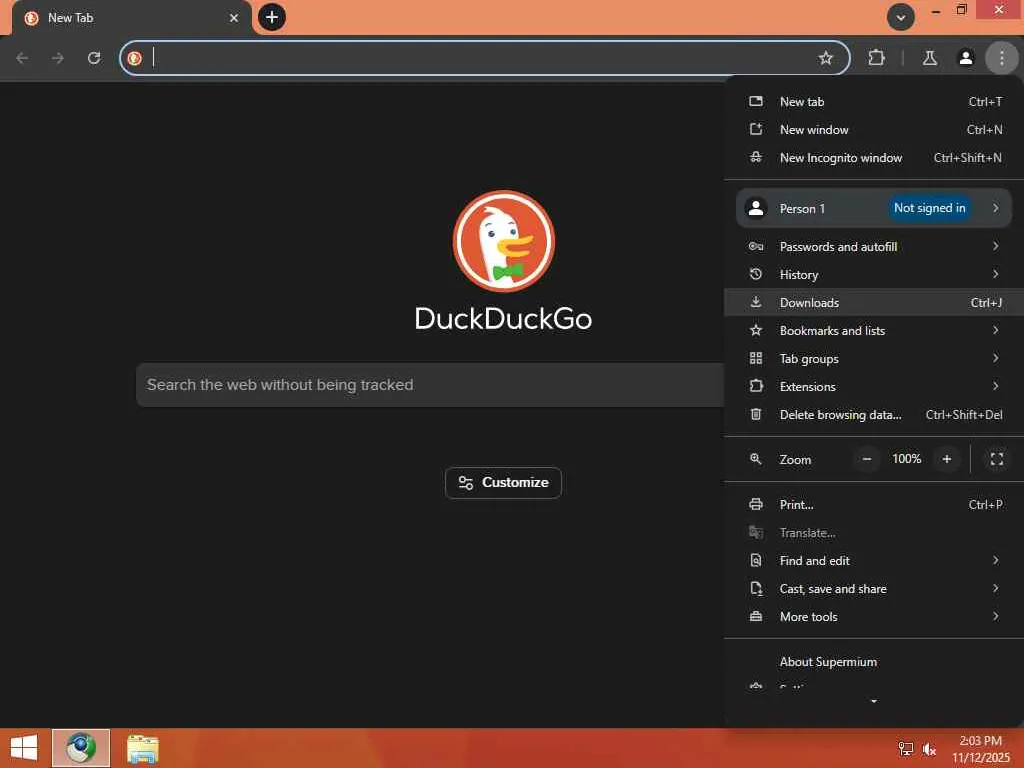Close the New Tab tab
Image resolution: width=1024 pixels, height=768 pixels.
coord(234,18)
